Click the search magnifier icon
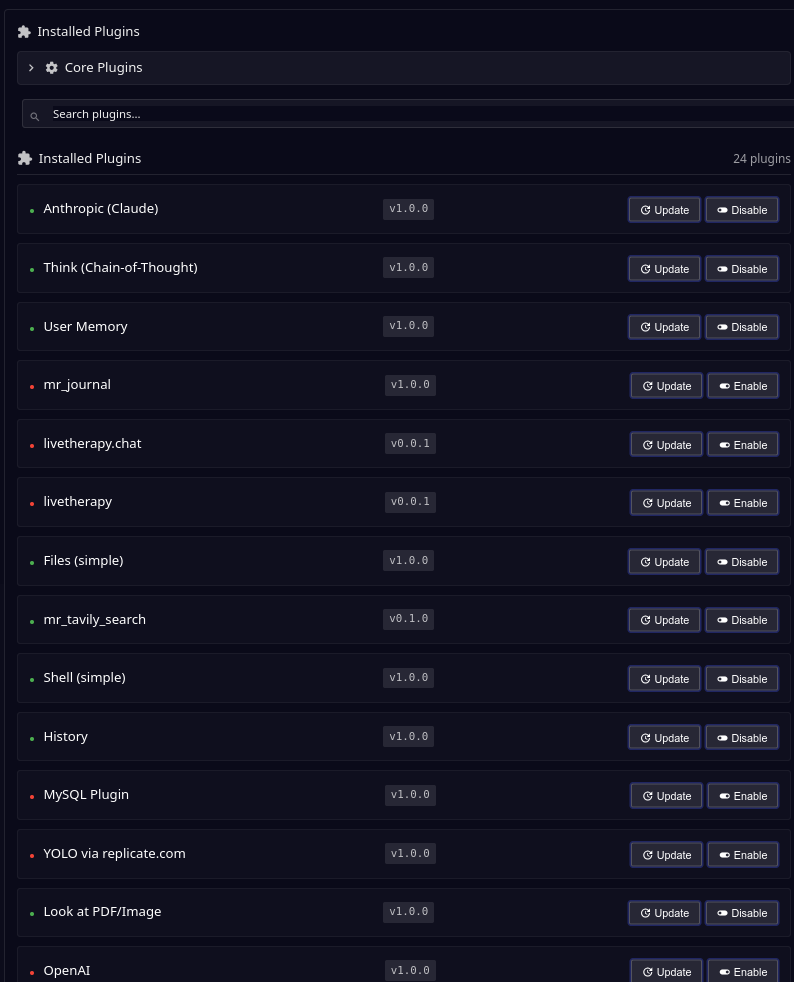This screenshot has height=982, width=794. pyautogui.click(x=35, y=116)
